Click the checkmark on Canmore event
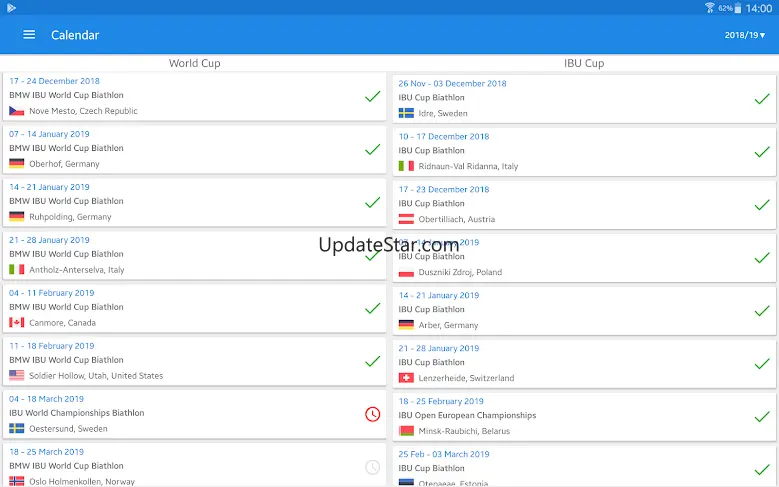Screen dimensions: 779x487 click(373, 308)
